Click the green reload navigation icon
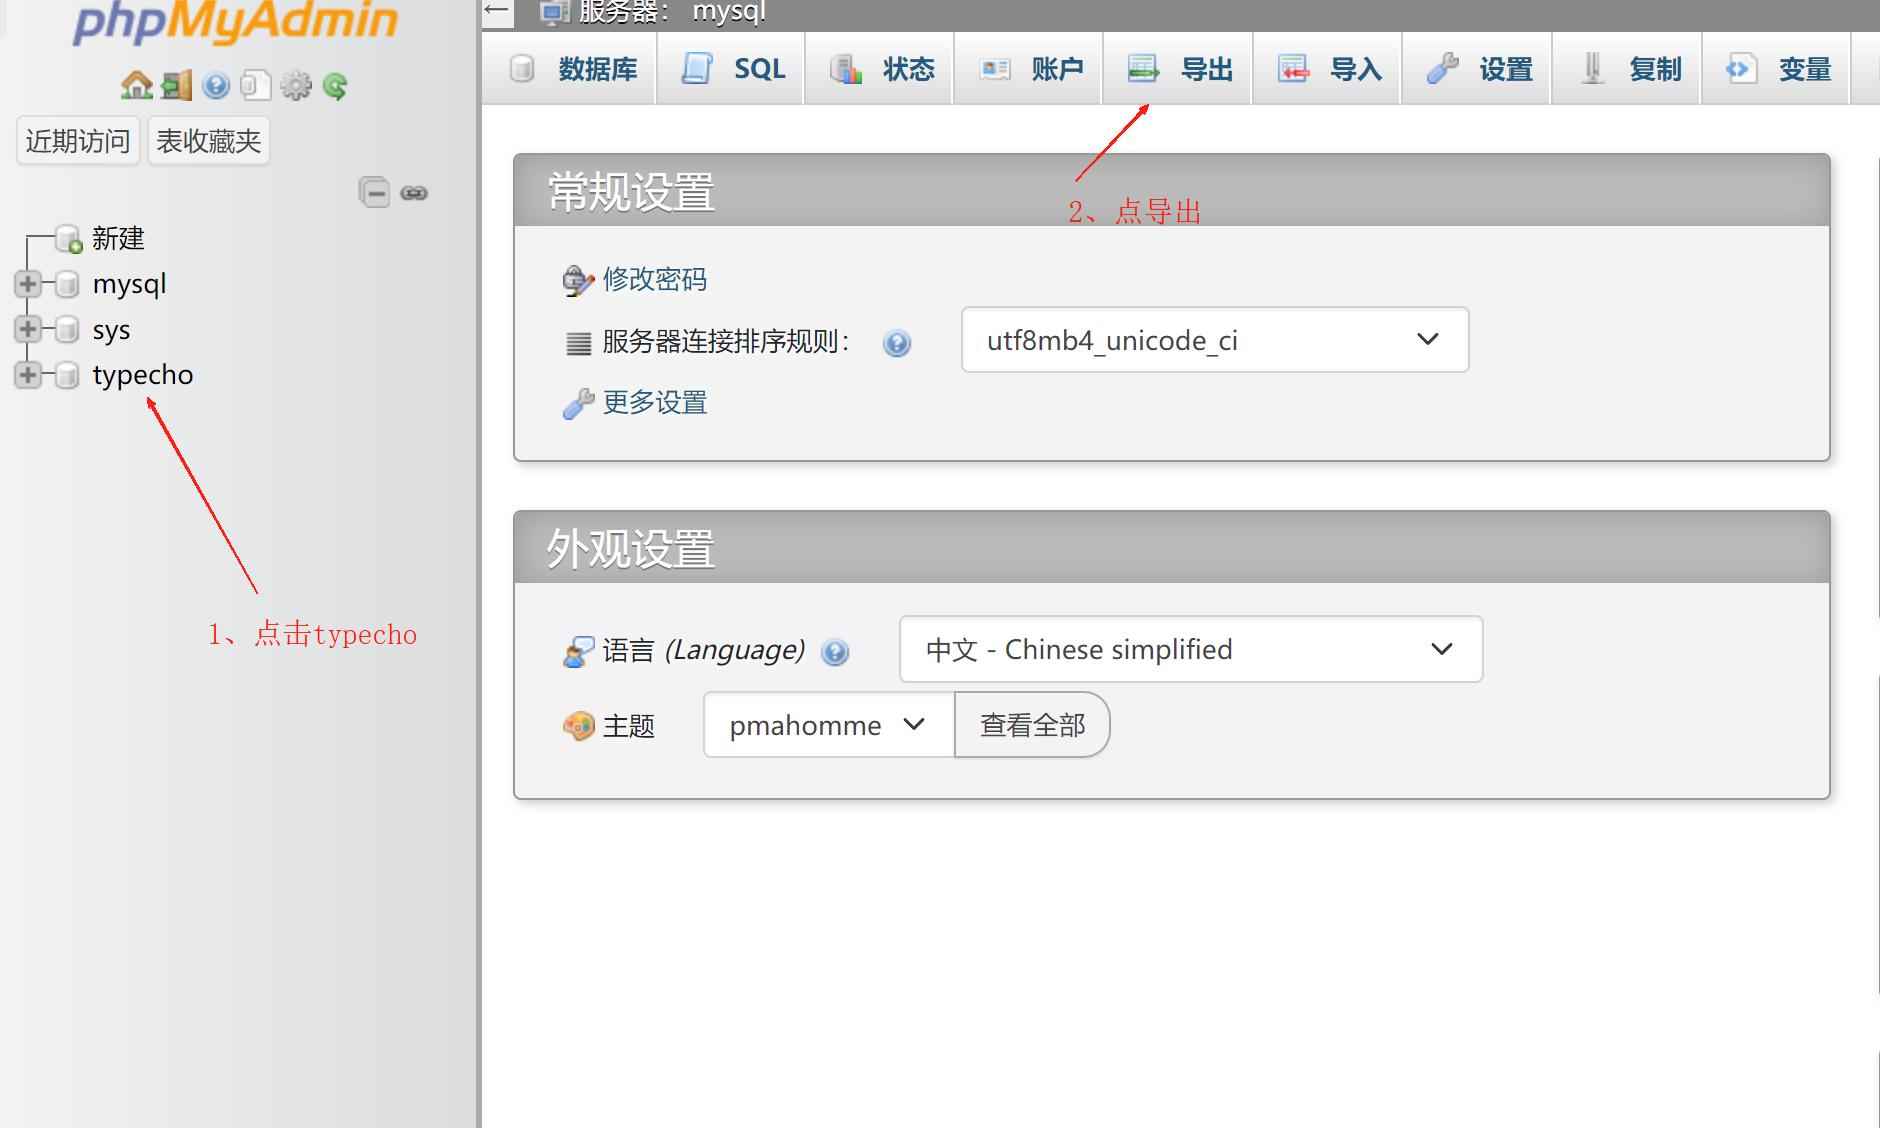 point(336,86)
